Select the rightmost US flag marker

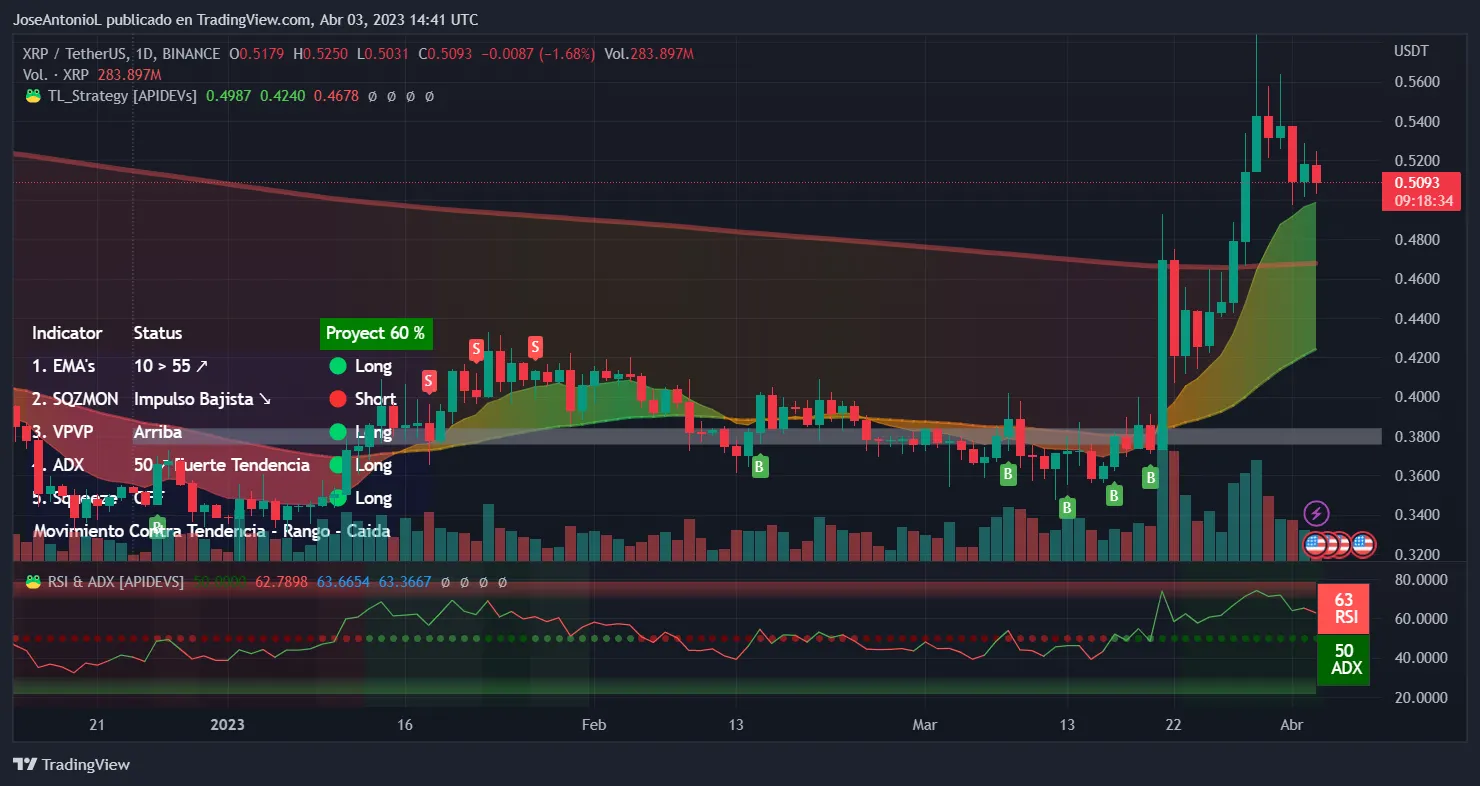tap(1363, 545)
